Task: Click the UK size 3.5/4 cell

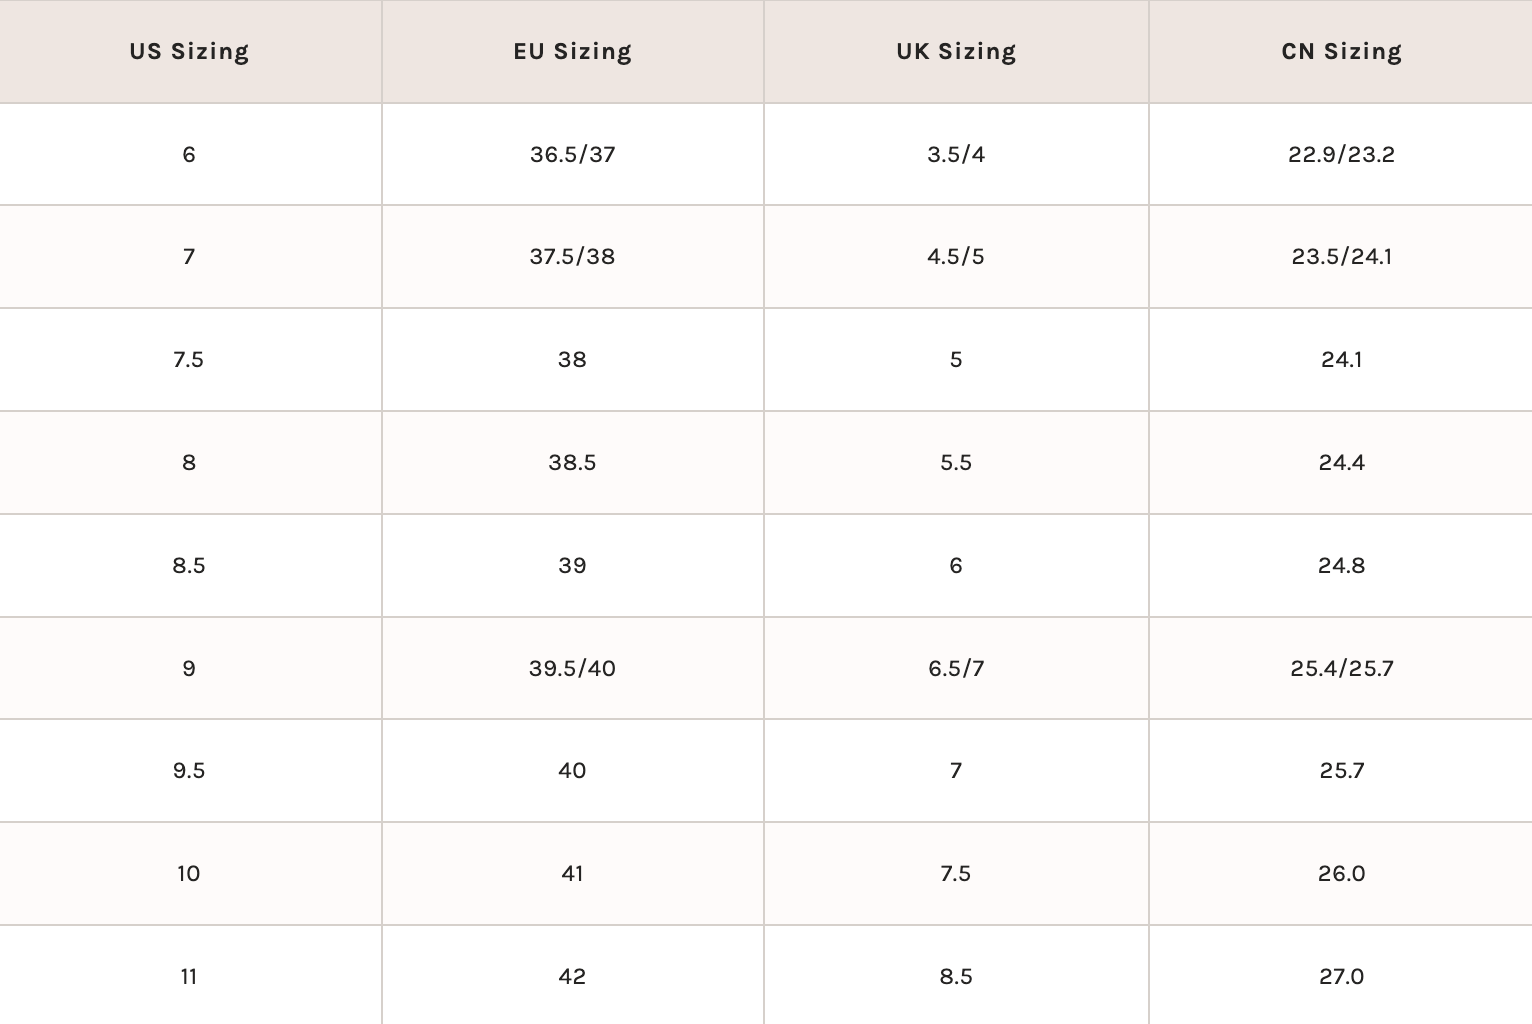Action: (956, 155)
